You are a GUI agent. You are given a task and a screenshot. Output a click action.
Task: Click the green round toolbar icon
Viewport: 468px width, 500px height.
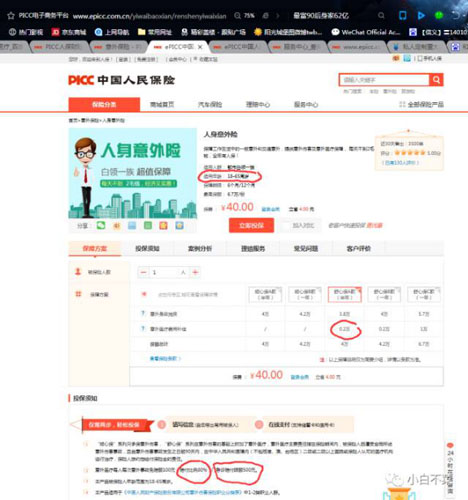(x=439, y=15)
